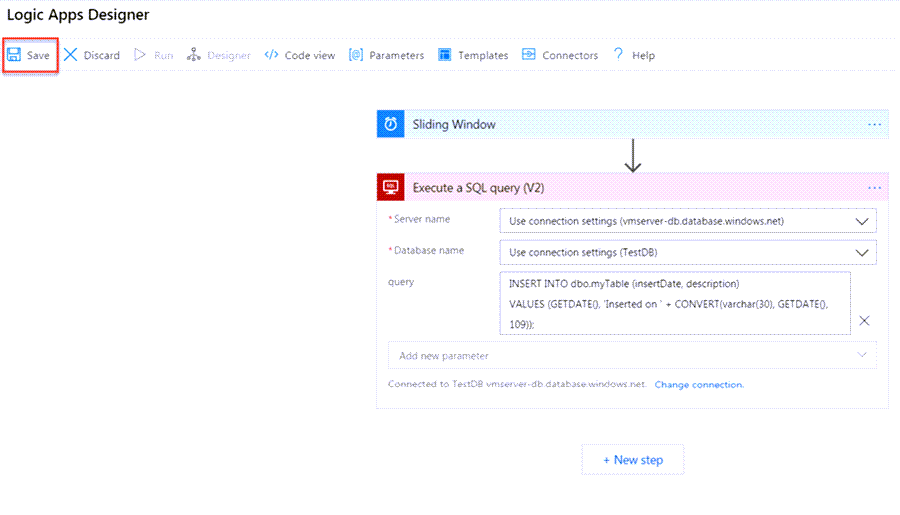Click the Sliding Window trigger title
The height and width of the screenshot is (515, 900).
pyautogui.click(x=454, y=124)
